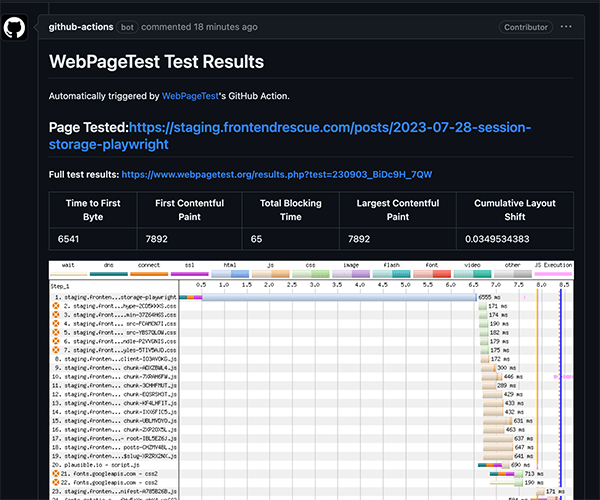Click waterfall row 19 $slug js request
600x500 pixels.
pyautogui.click(x=114, y=456)
